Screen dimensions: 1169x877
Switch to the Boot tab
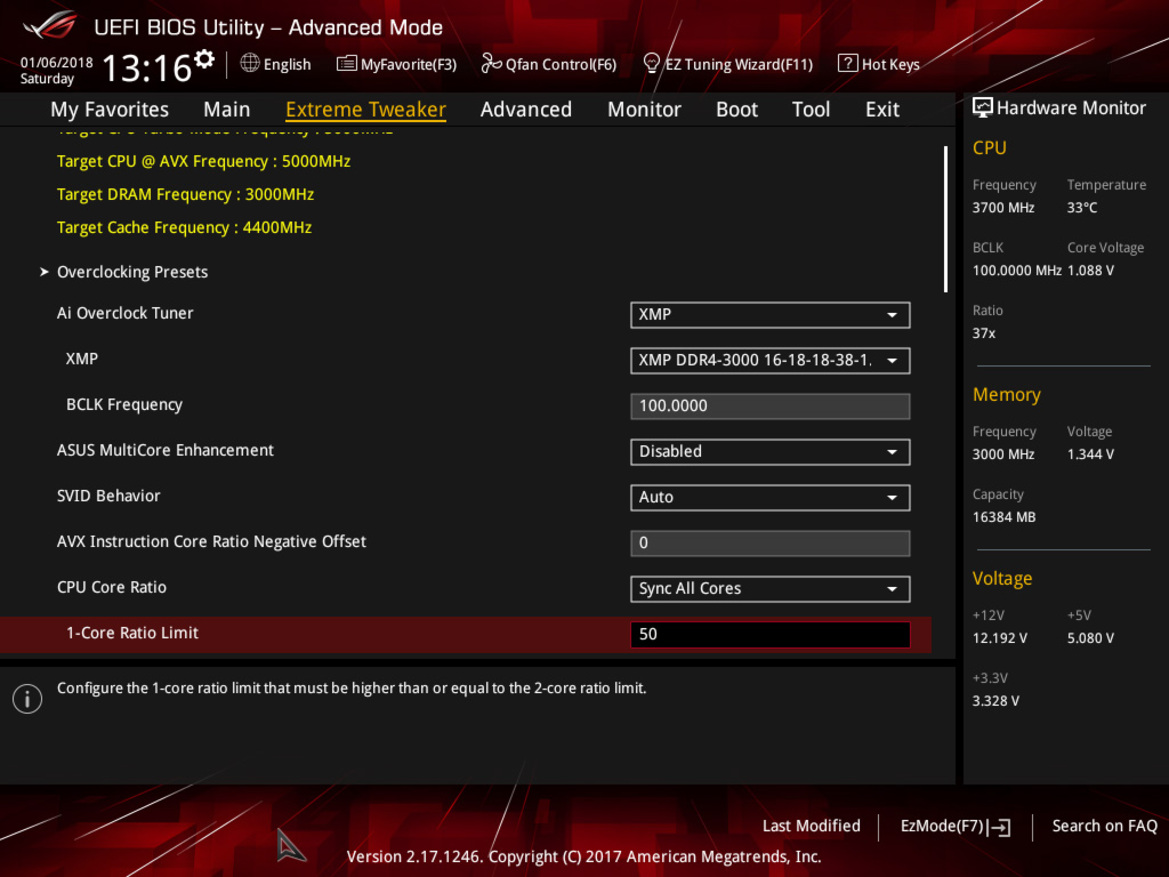coord(737,110)
